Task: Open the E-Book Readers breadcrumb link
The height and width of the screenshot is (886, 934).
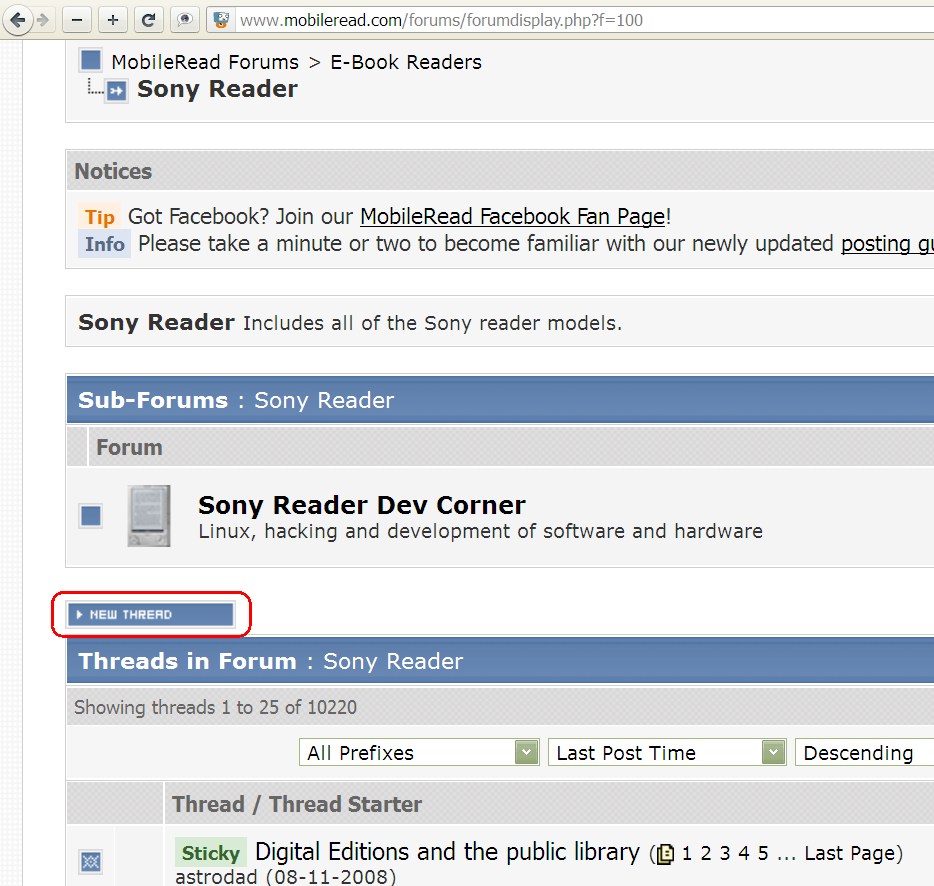Action: (406, 62)
